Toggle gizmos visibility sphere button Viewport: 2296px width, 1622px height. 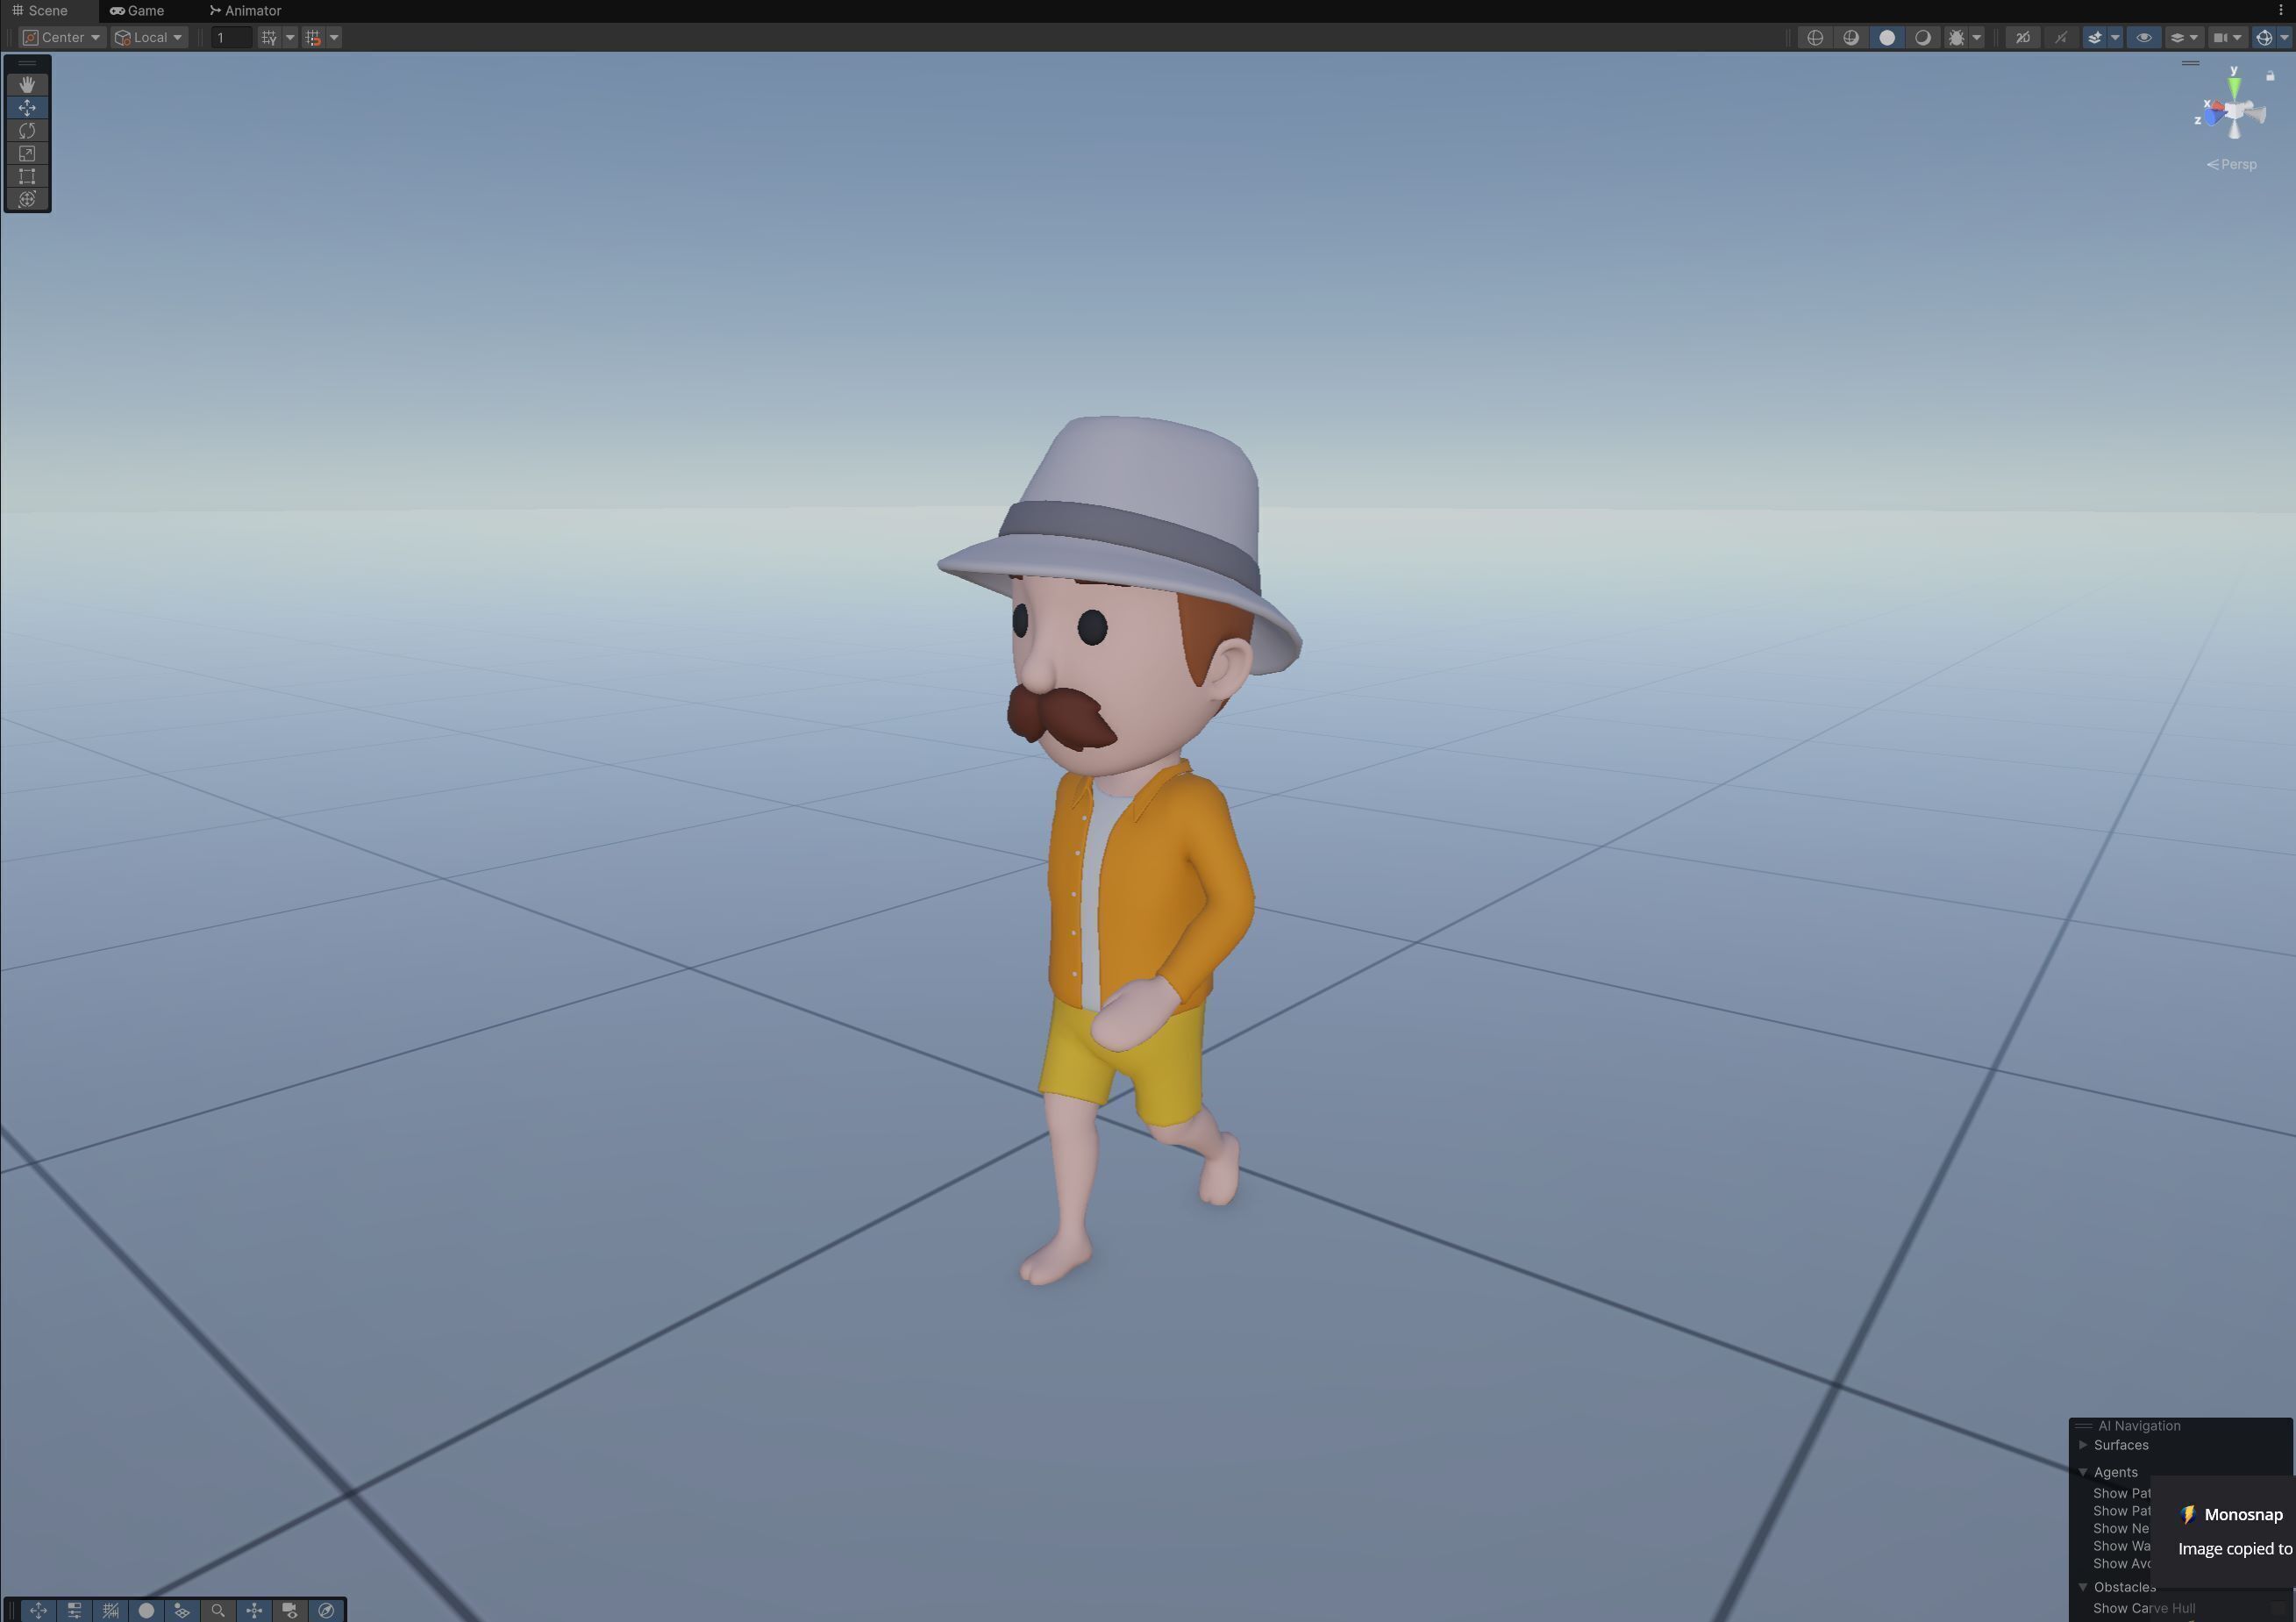coord(2264,37)
